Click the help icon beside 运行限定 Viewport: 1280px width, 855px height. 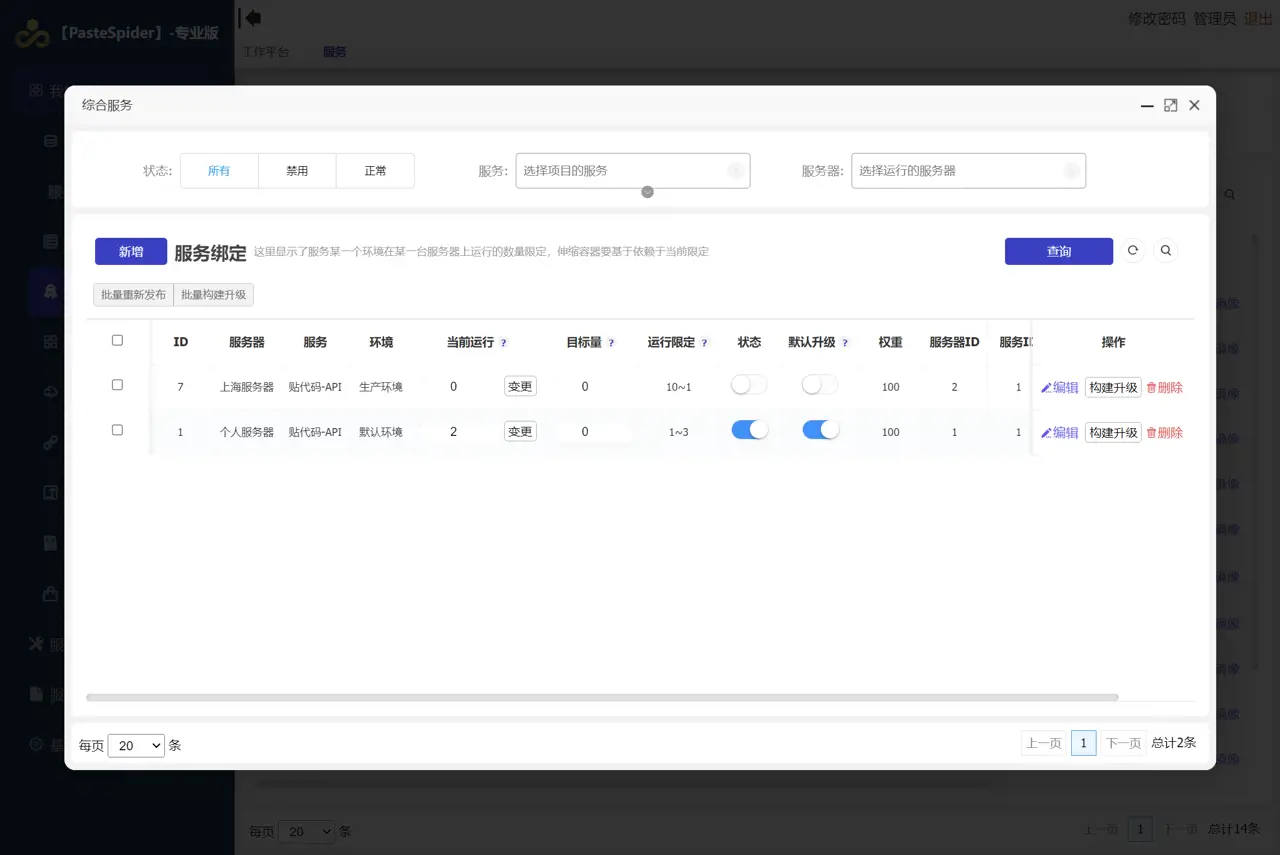(704, 343)
